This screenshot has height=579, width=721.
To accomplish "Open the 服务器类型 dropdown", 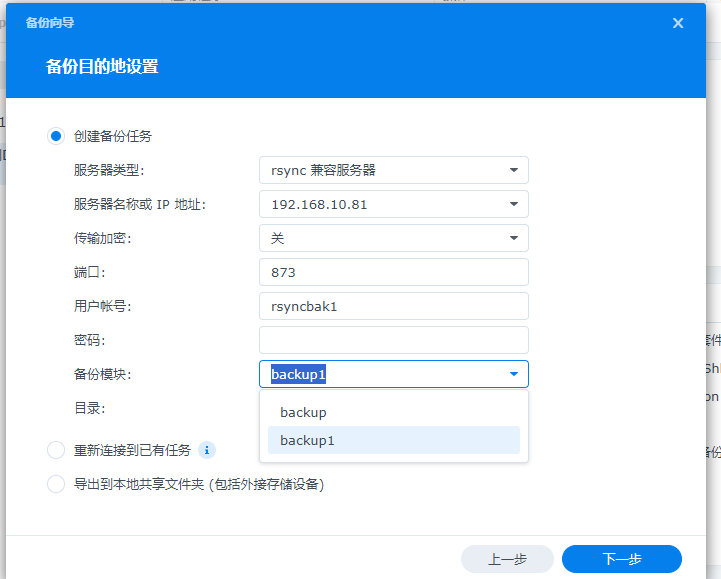I will pos(513,170).
